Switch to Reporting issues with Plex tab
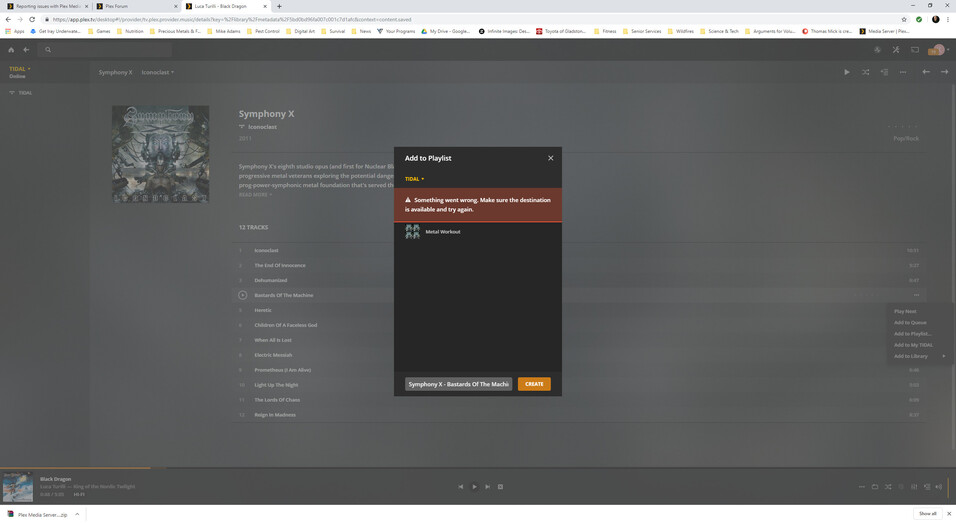Screen dimensions: 956x523 (47, 6)
